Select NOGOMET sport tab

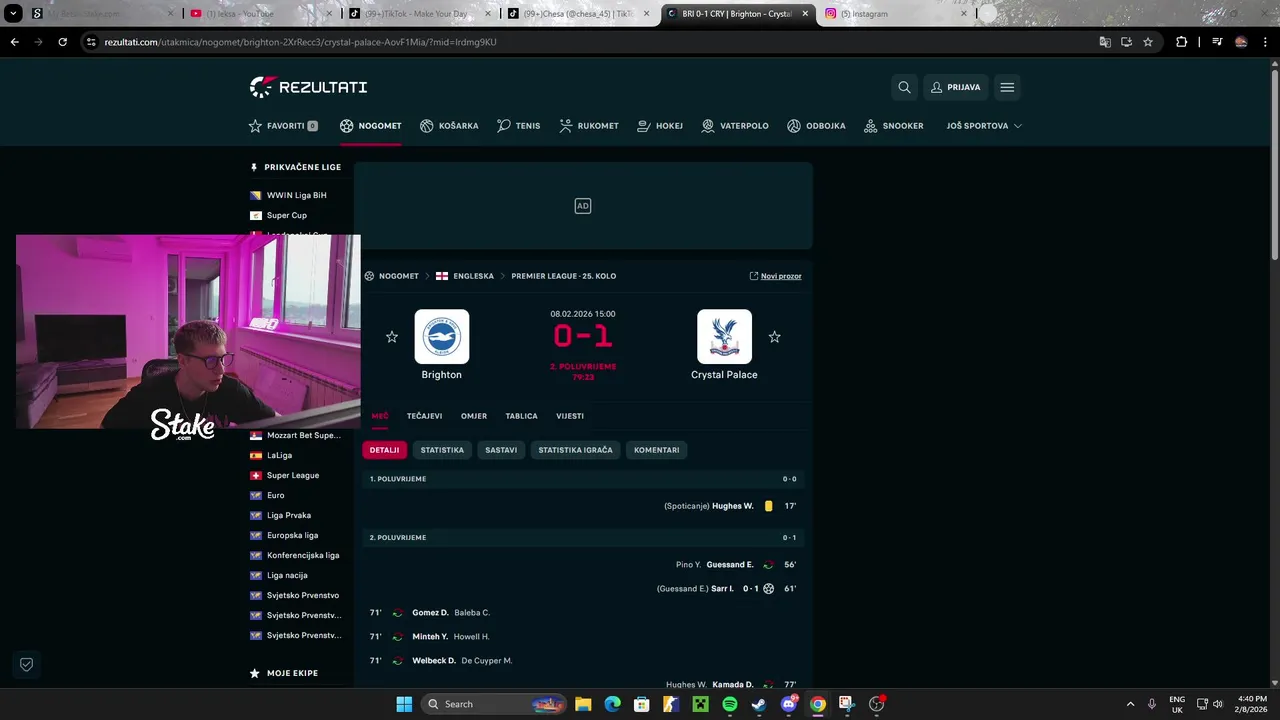371,126
